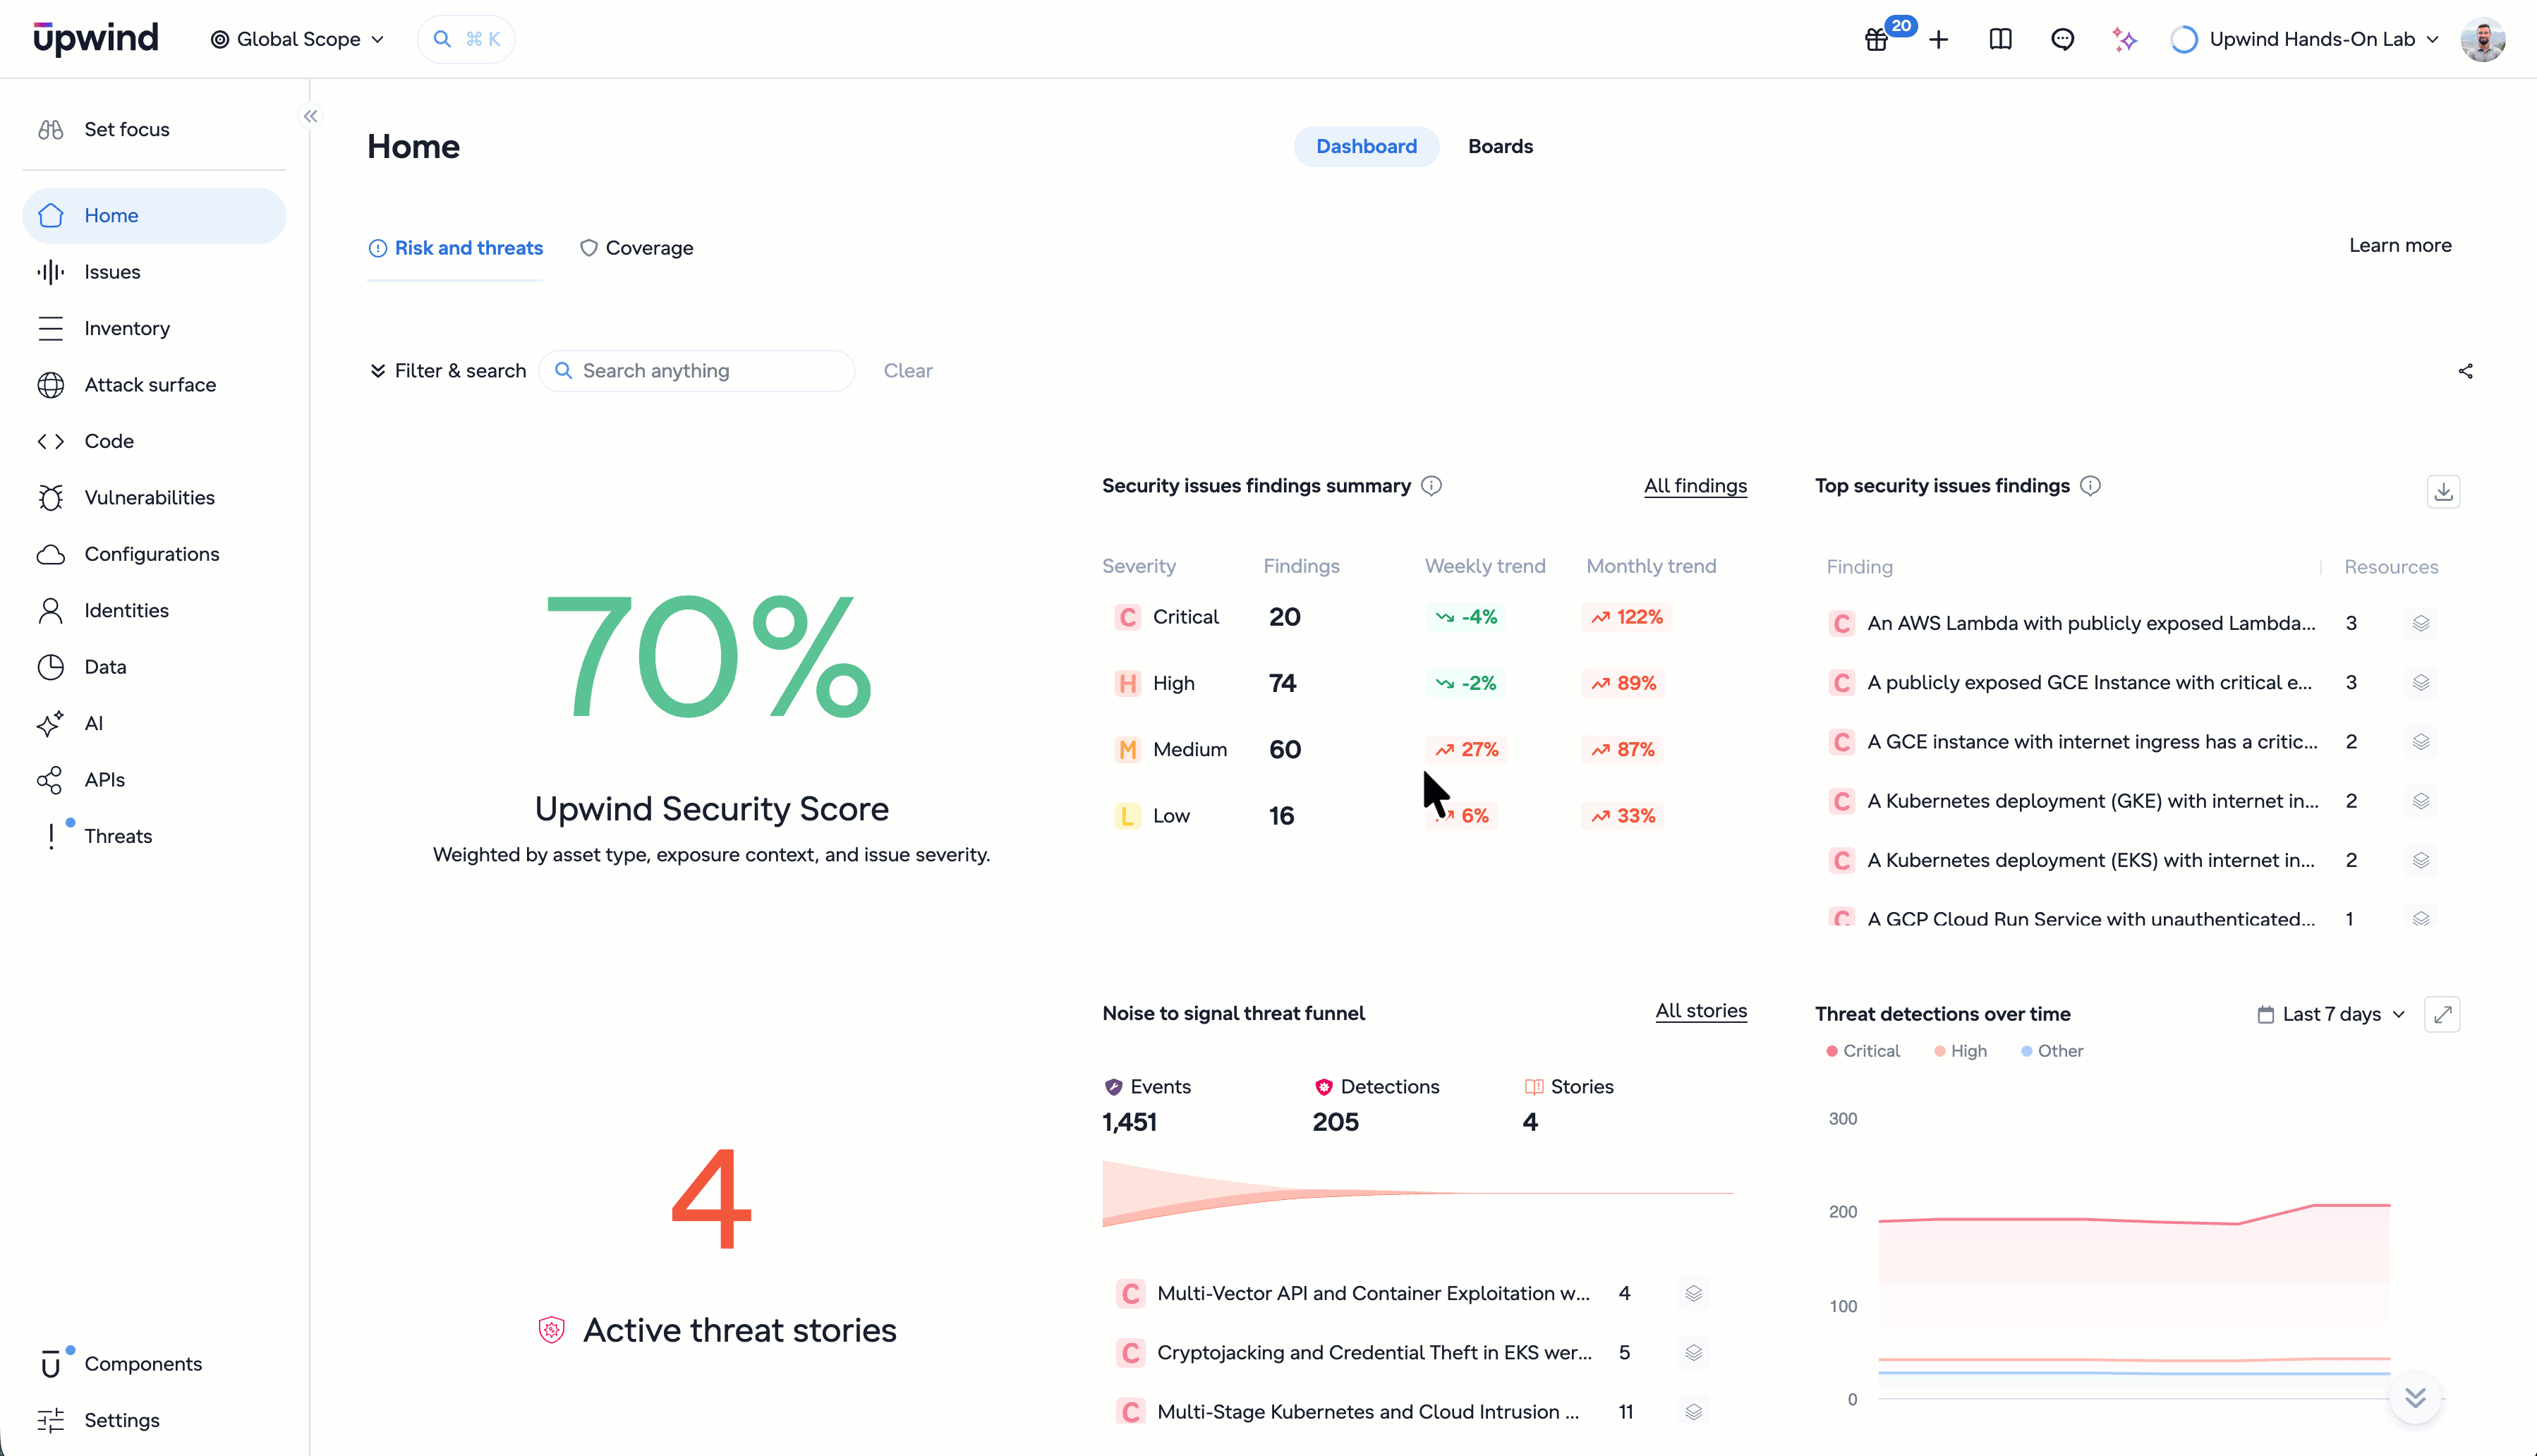The image size is (2537, 1456).
Task: Open the Vulnerabilities bug icon page
Action: coord(154,497)
